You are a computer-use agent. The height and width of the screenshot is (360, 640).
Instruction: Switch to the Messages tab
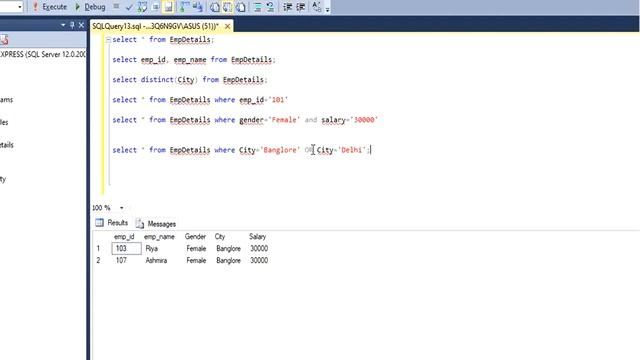(156, 224)
